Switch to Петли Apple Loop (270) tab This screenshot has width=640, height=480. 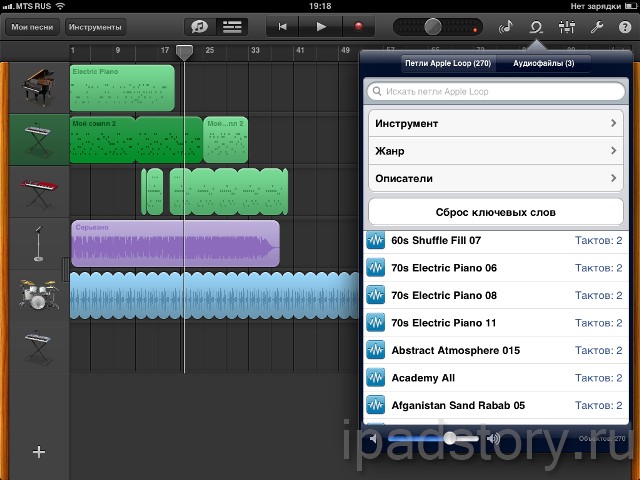[448, 63]
